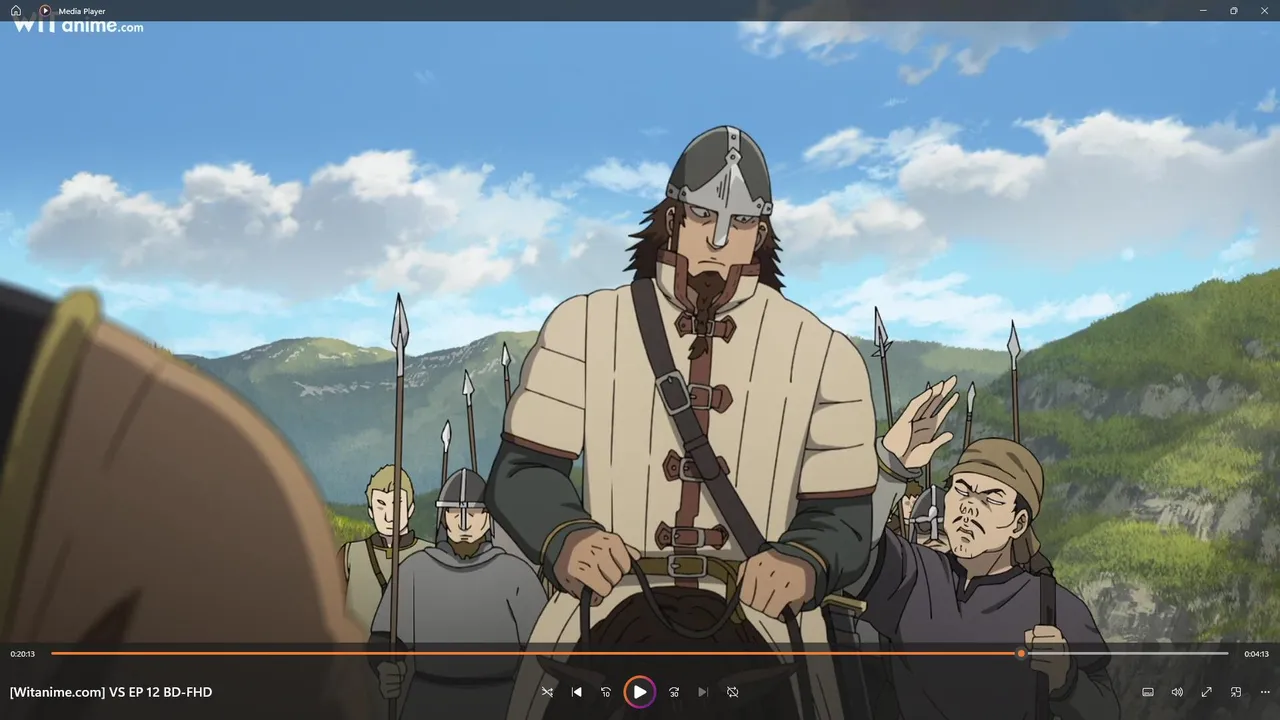Enter full screen mode

tap(1207, 692)
